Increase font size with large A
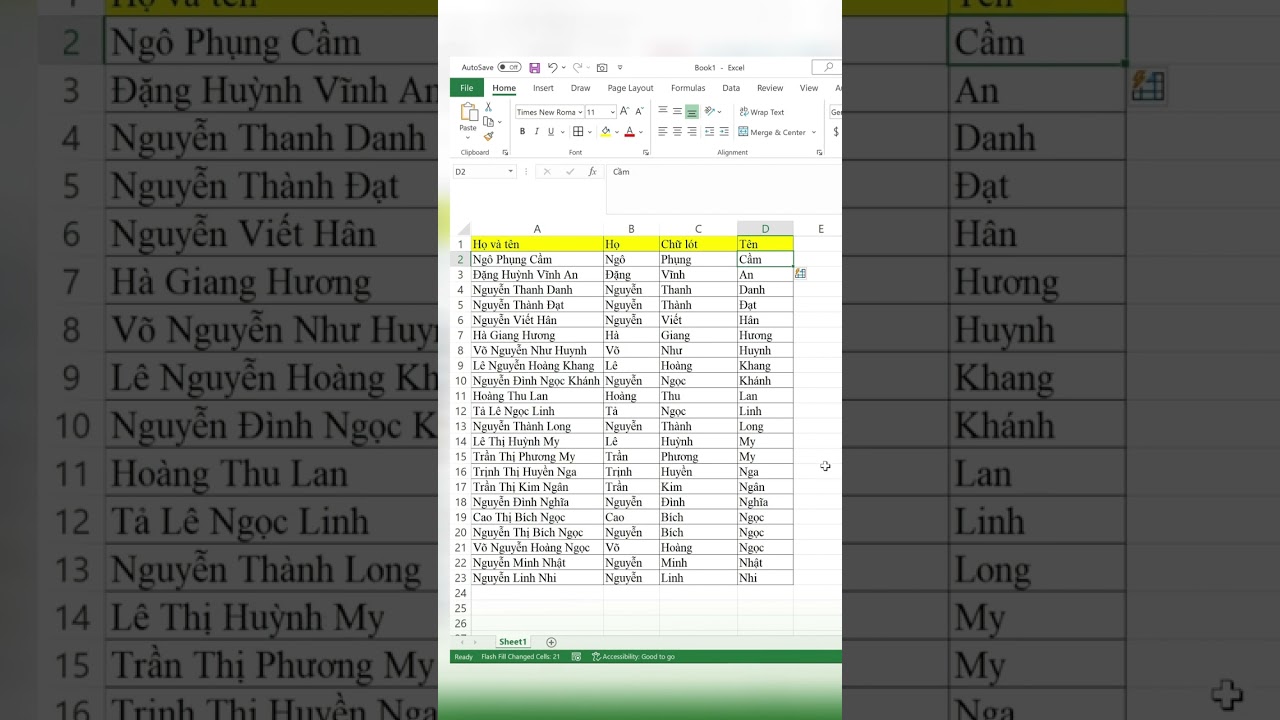The width and height of the screenshot is (1280, 720). pos(624,112)
